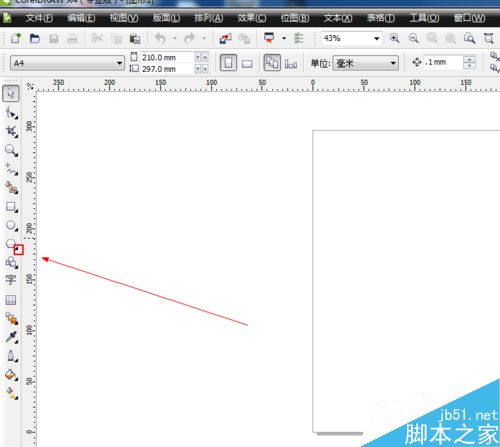The image size is (500, 447).
Task: Click the Cut scissors icon
Action: coord(97,38)
